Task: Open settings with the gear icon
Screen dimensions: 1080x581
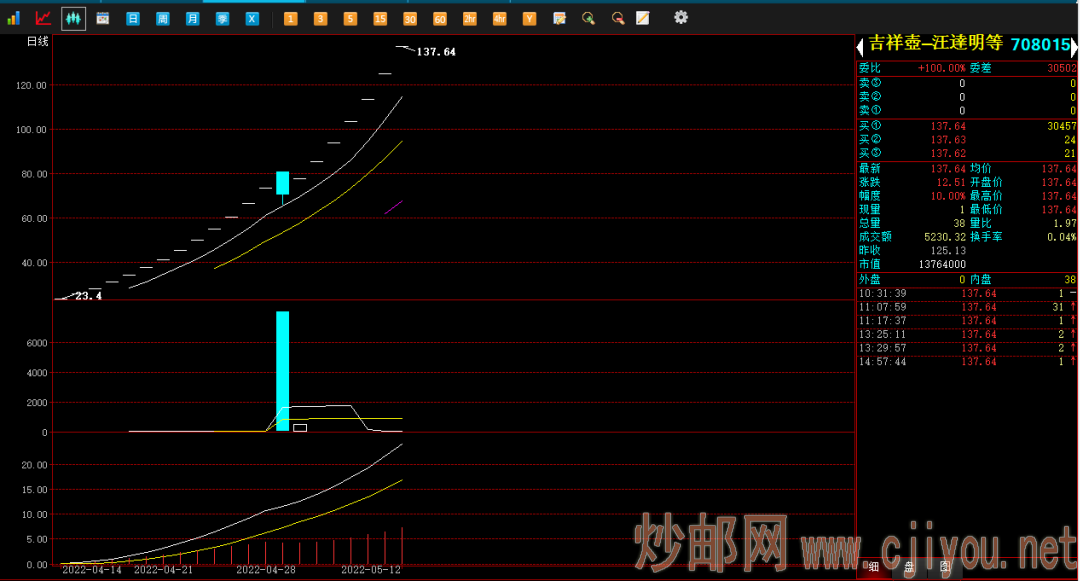Action: pyautogui.click(x=681, y=17)
